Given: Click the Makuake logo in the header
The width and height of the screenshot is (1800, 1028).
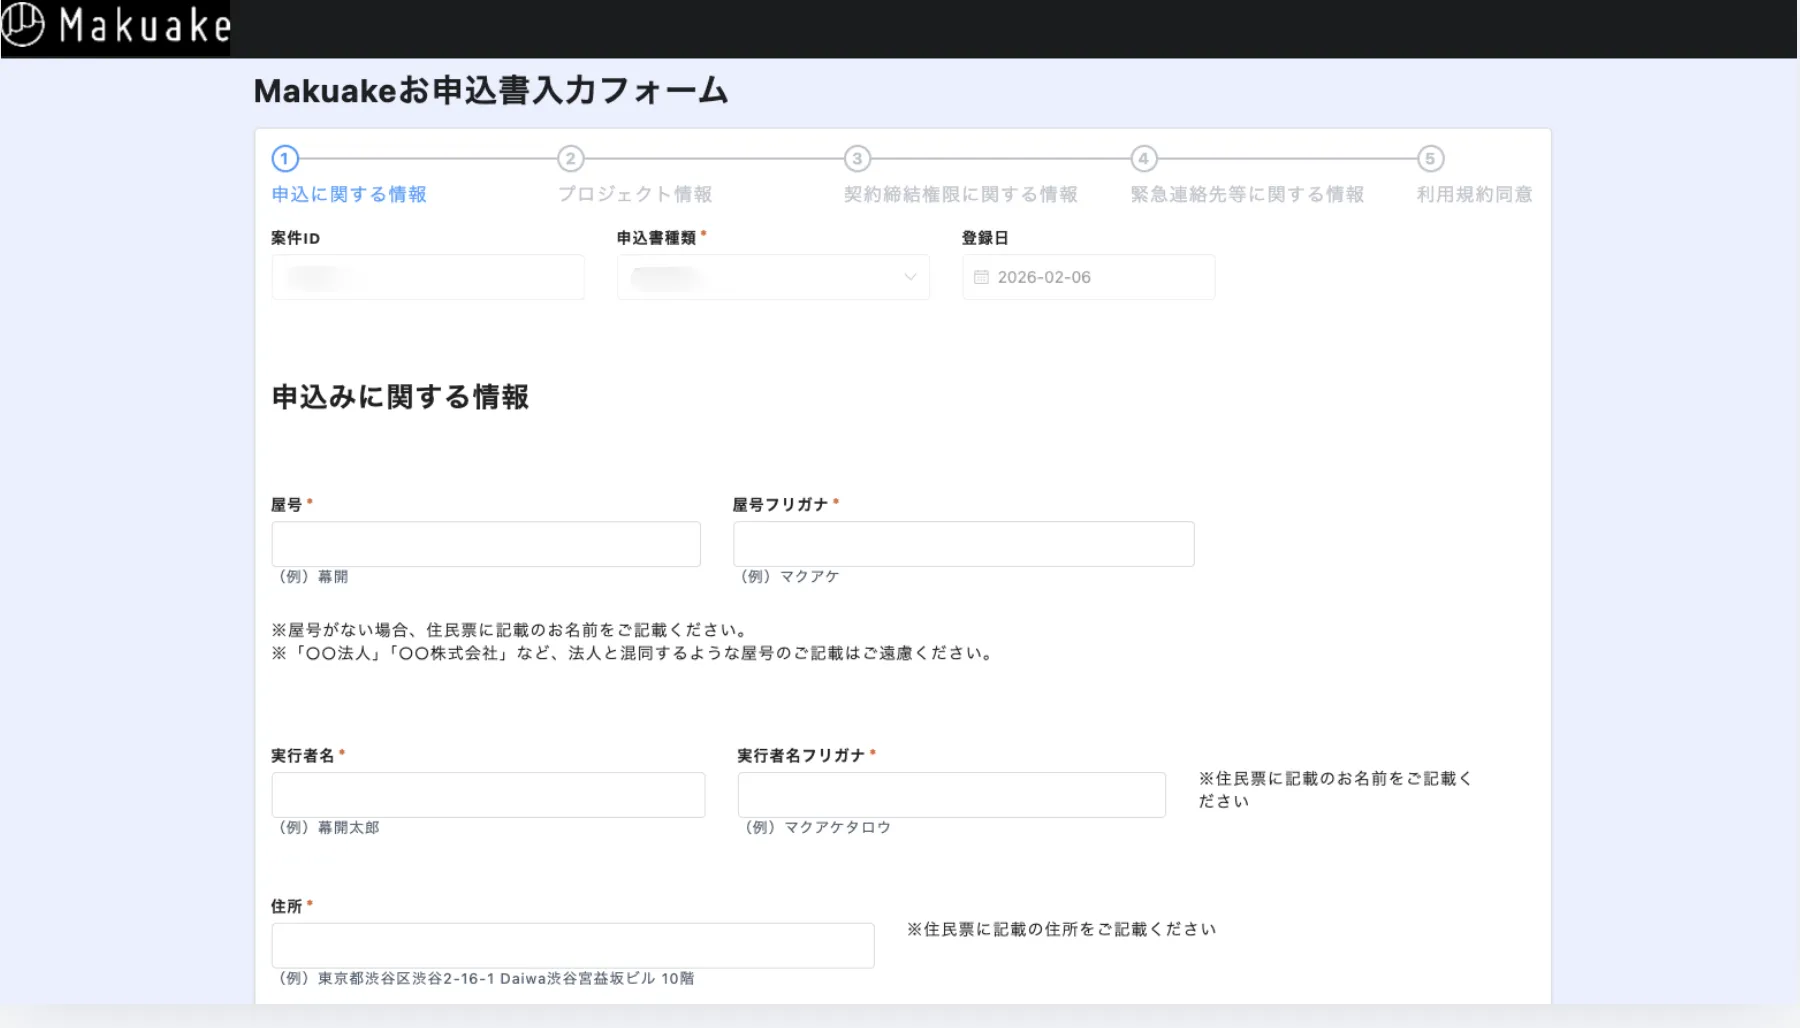Looking at the screenshot, I should pos(116,26).
